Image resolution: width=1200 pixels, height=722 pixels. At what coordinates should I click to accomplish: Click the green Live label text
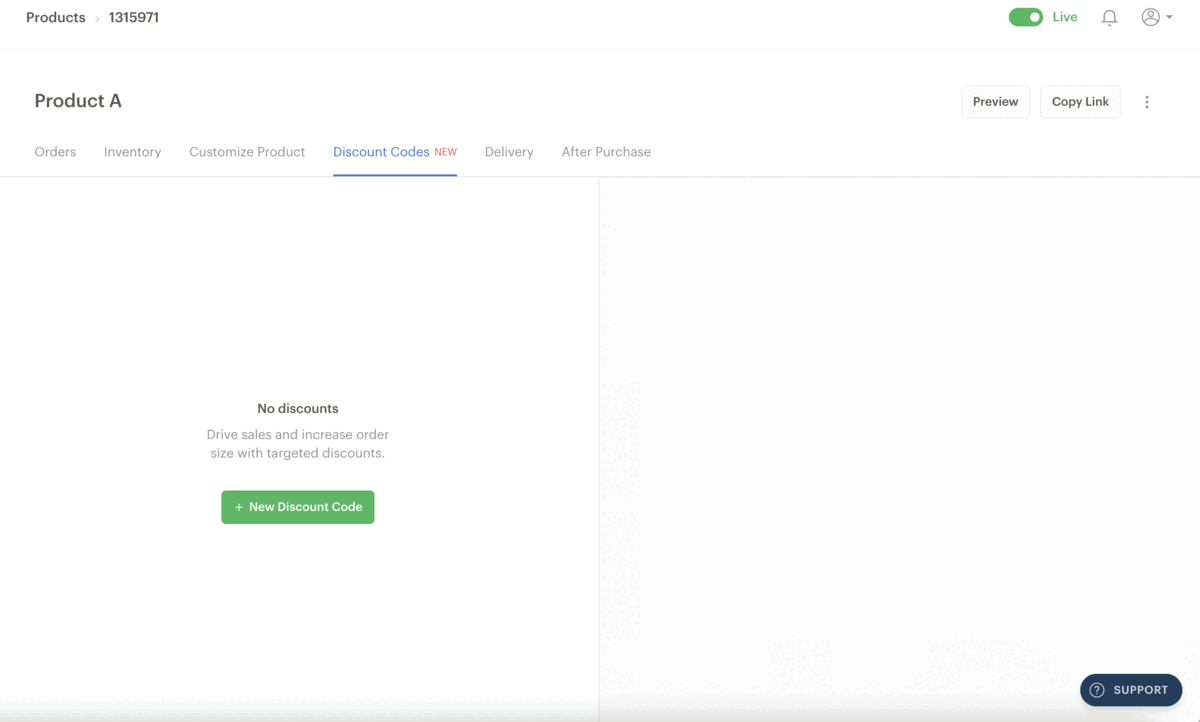[x=1065, y=17]
